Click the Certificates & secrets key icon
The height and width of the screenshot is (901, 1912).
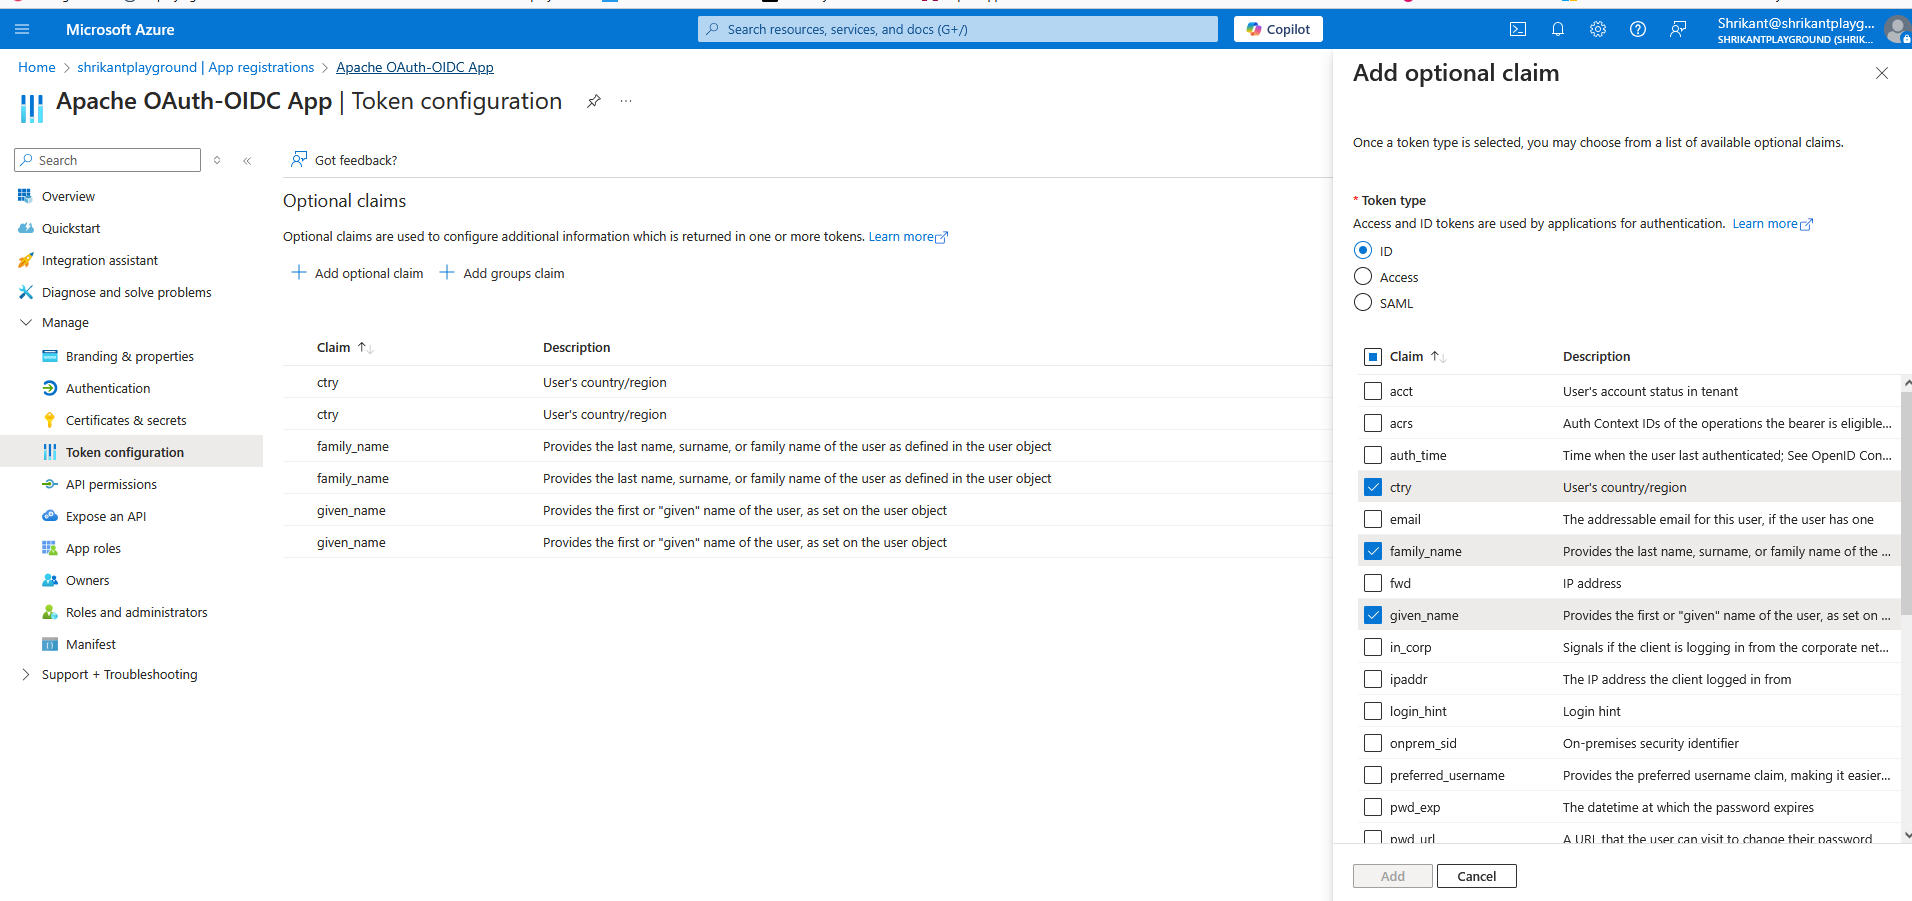coord(49,420)
